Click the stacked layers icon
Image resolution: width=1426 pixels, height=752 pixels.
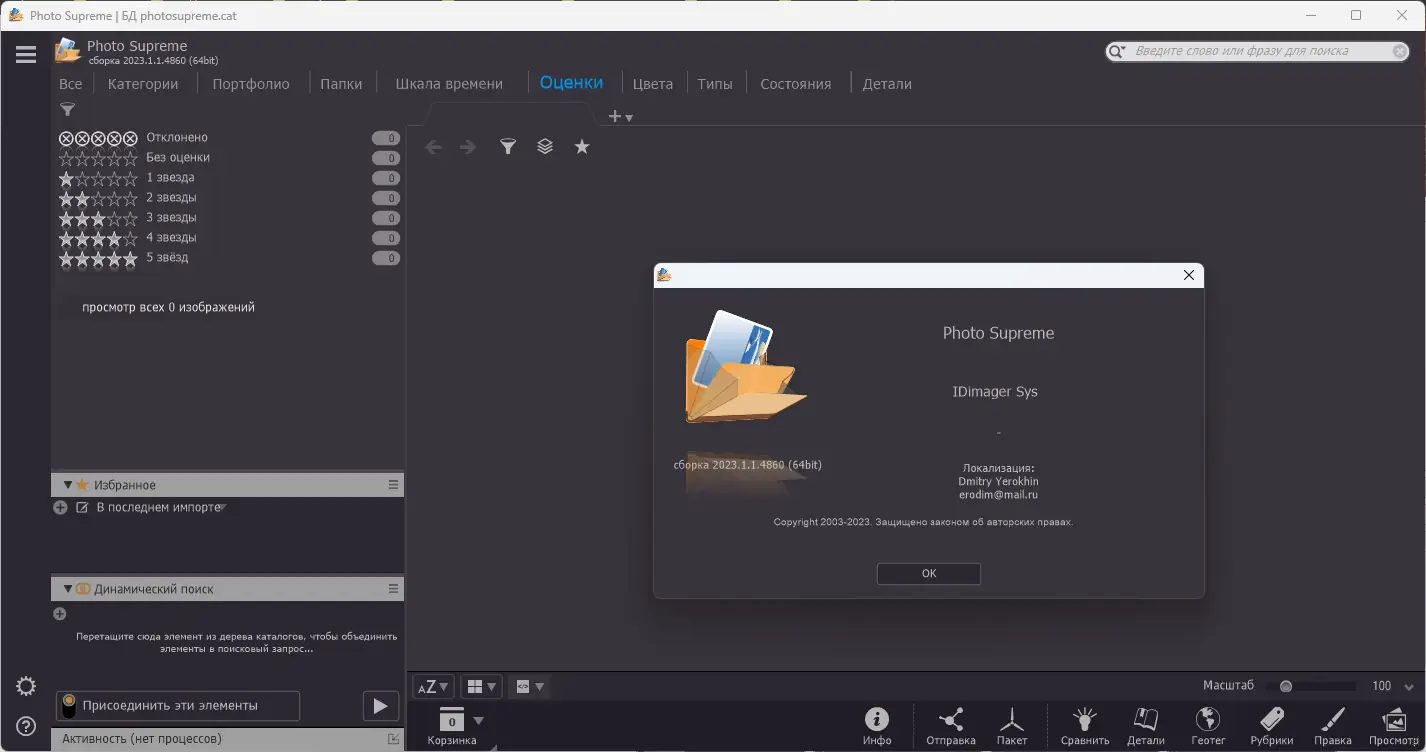[x=545, y=147]
